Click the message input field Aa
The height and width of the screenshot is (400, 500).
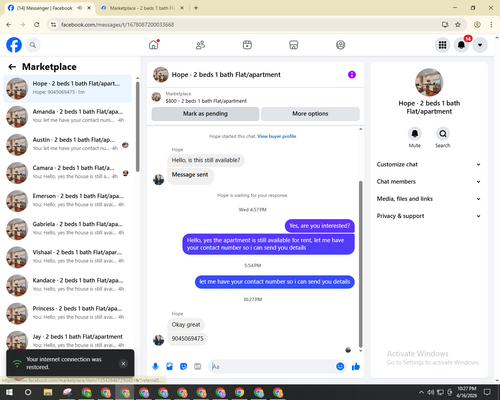pos(272,367)
